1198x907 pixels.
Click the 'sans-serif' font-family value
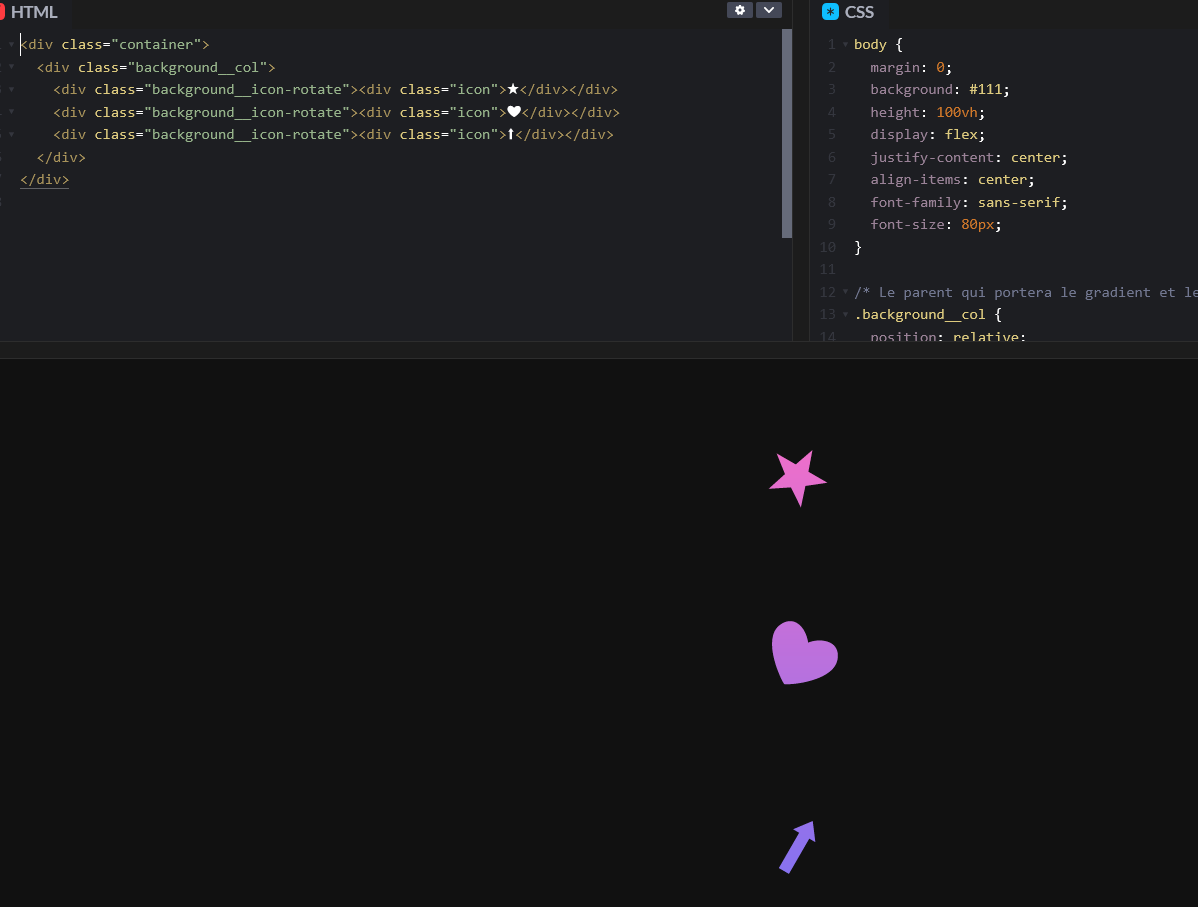tap(1019, 202)
